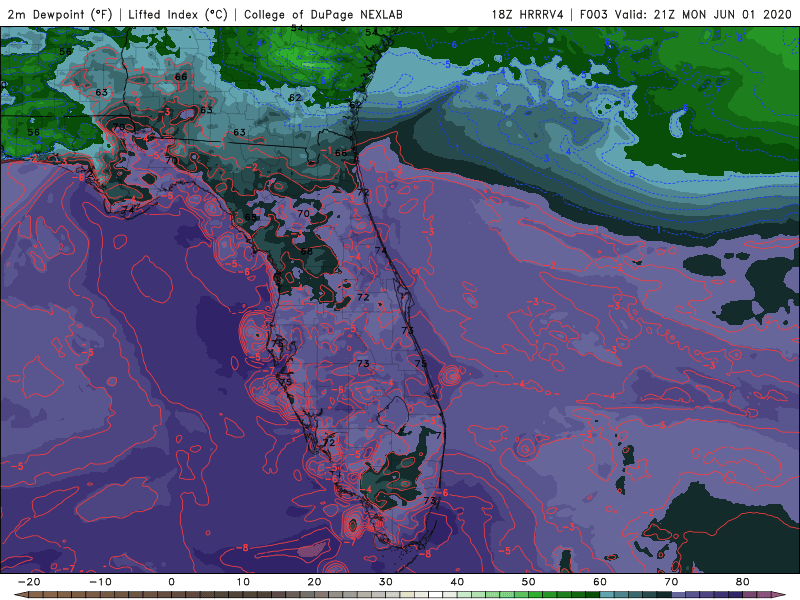The height and width of the screenshot is (600, 800).
Task: Click the '20' color scale label
Action: click(314, 582)
